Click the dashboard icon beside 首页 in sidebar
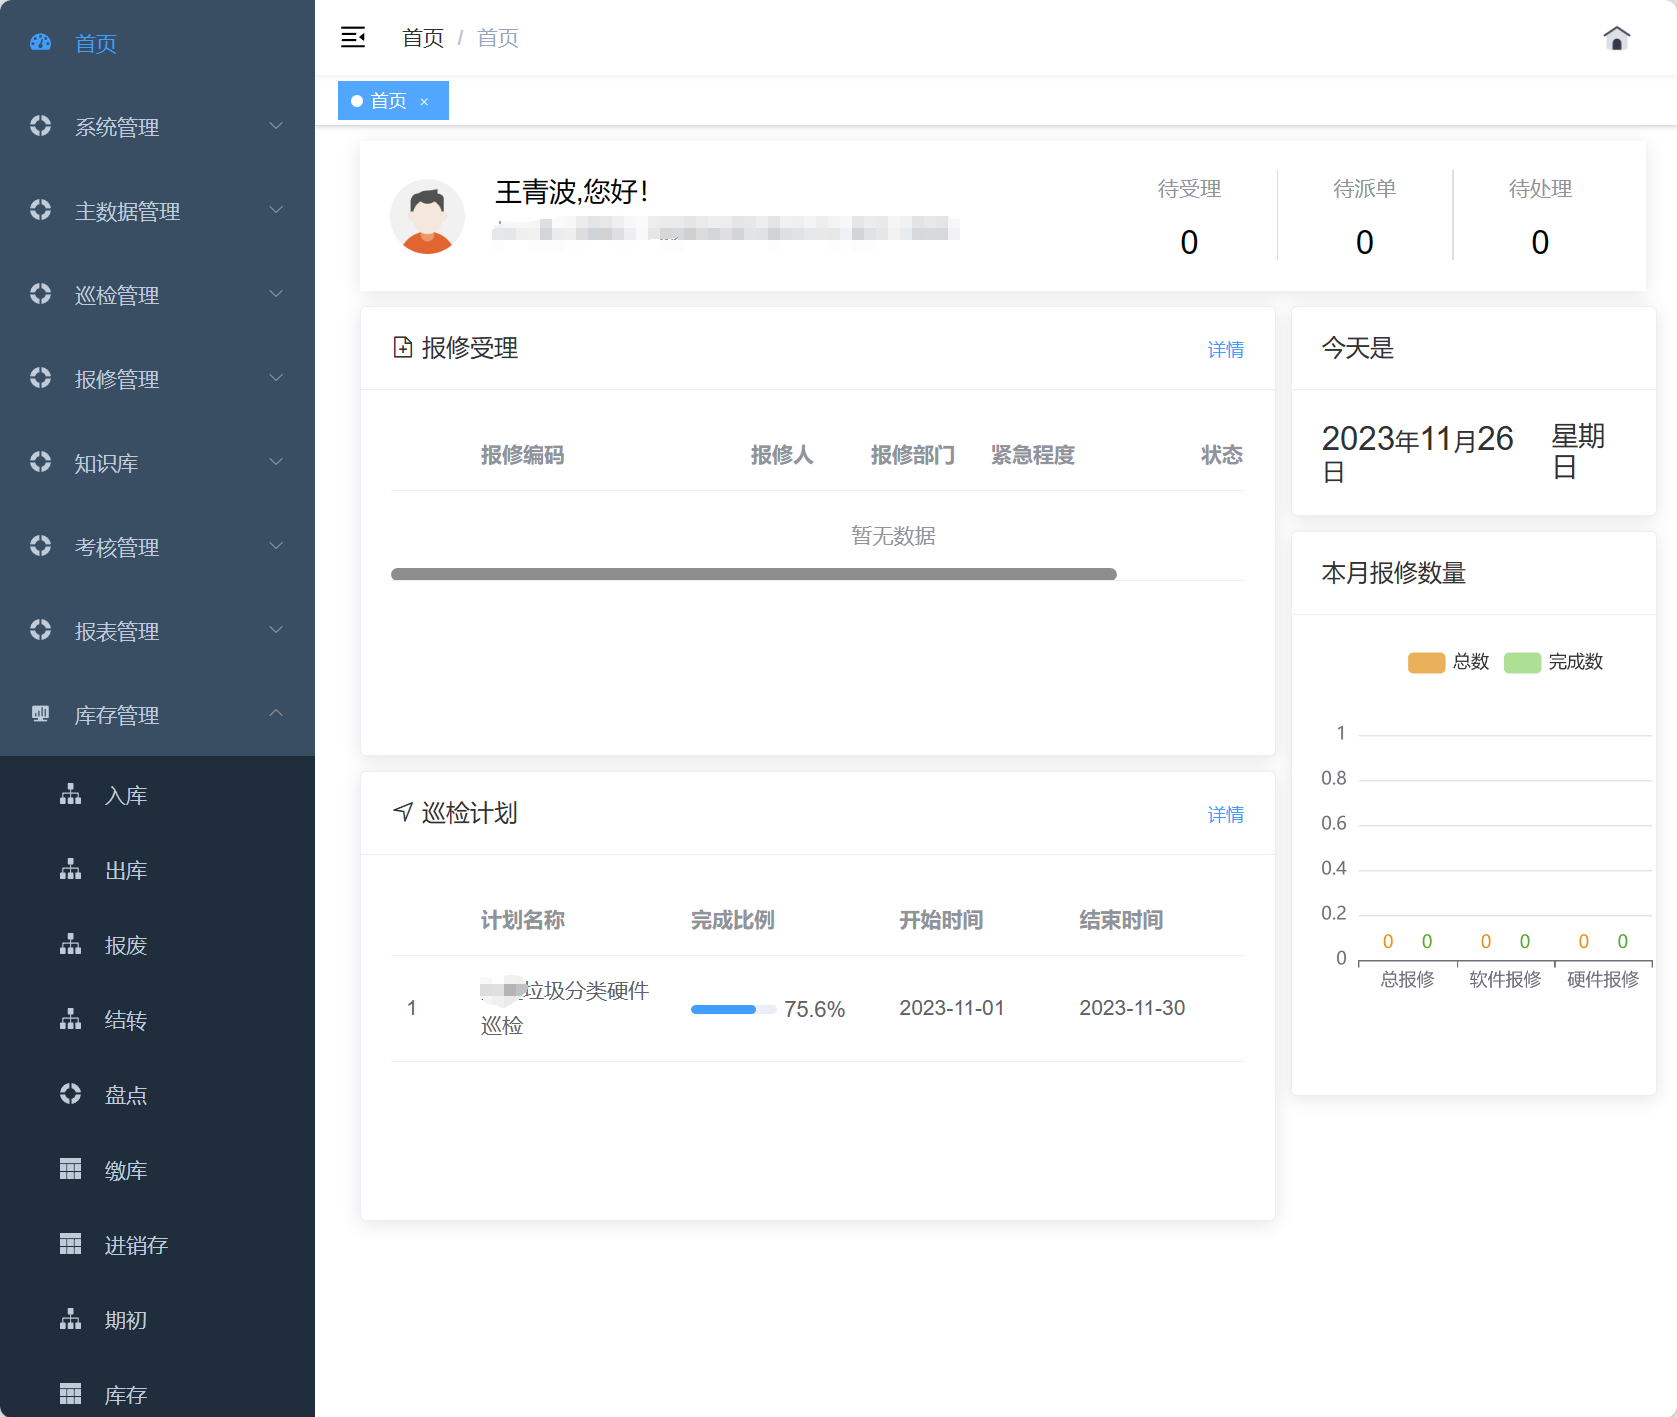The height and width of the screenshot is (1417, 1677). (x=40, y=42)
